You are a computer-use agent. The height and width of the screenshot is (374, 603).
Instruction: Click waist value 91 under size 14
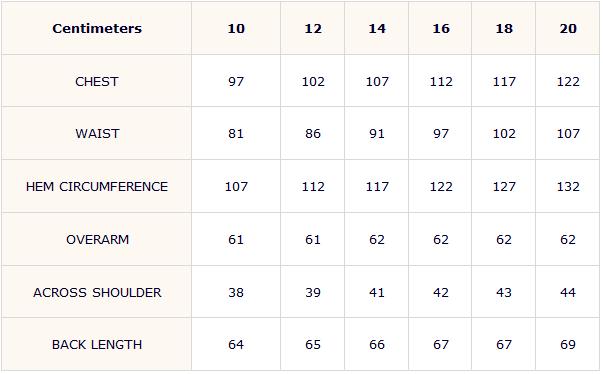tap(376, 134)
